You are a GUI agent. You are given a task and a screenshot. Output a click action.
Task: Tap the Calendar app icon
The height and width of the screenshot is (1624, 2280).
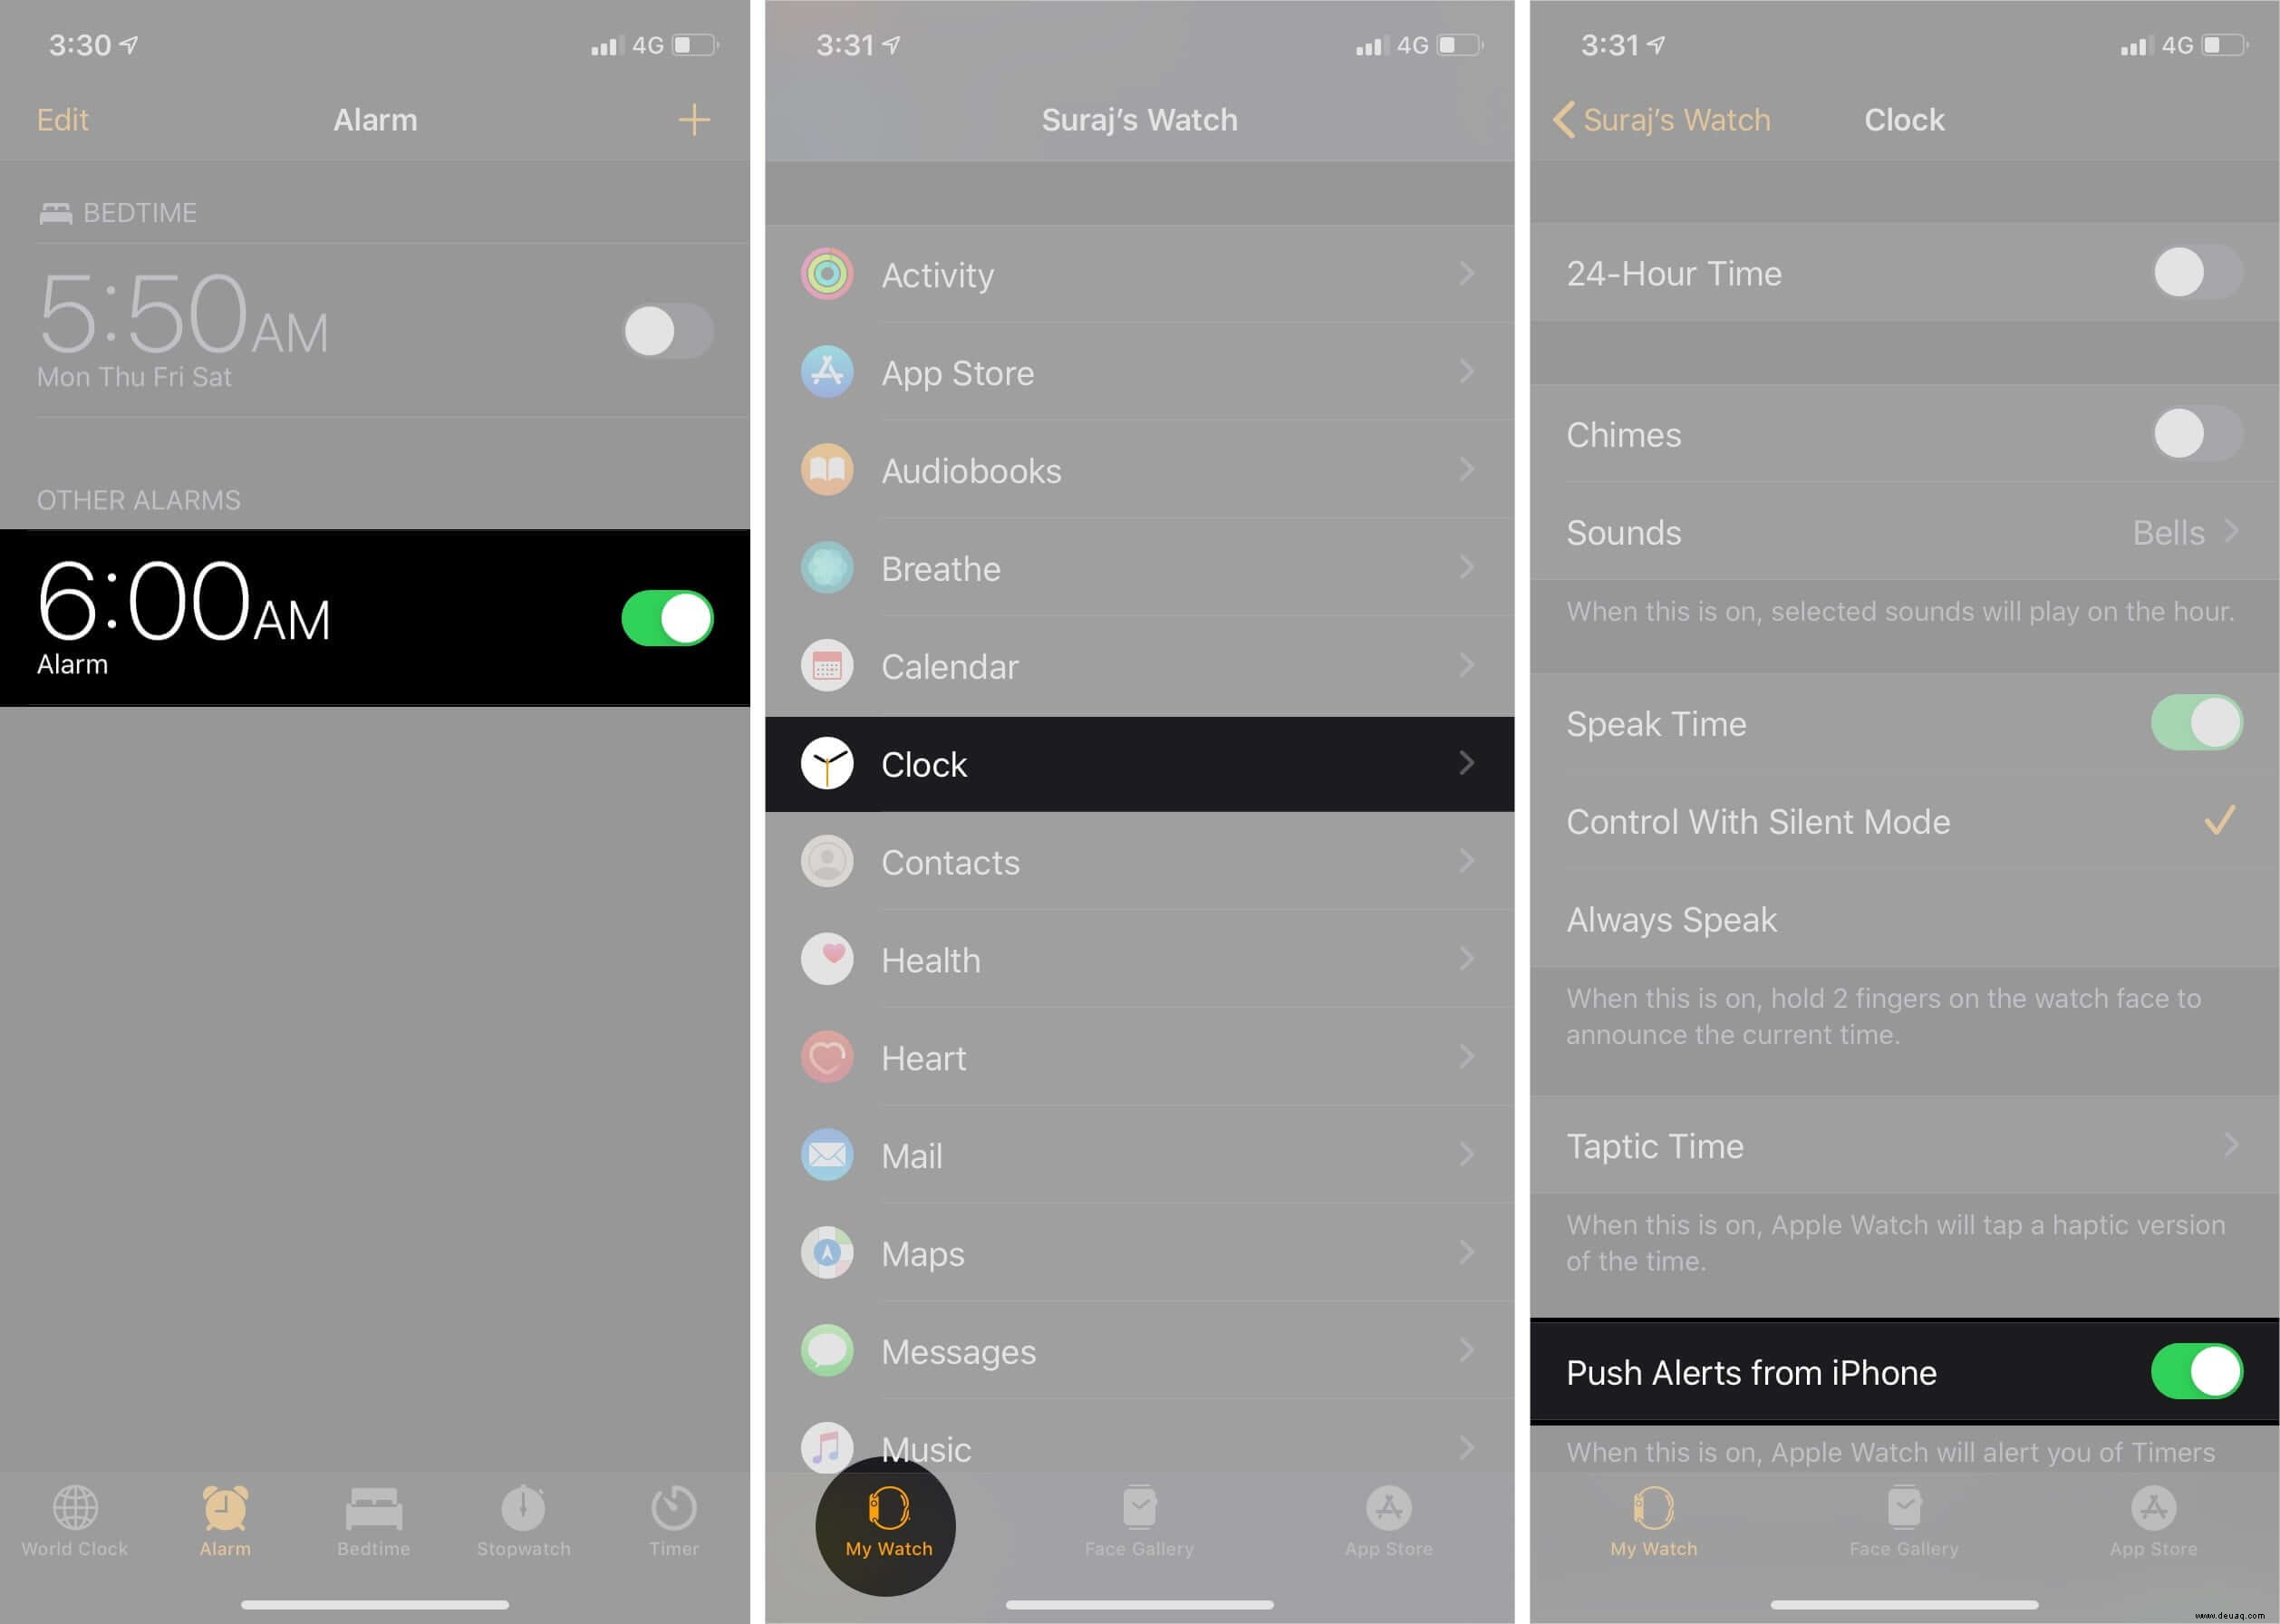827,664
